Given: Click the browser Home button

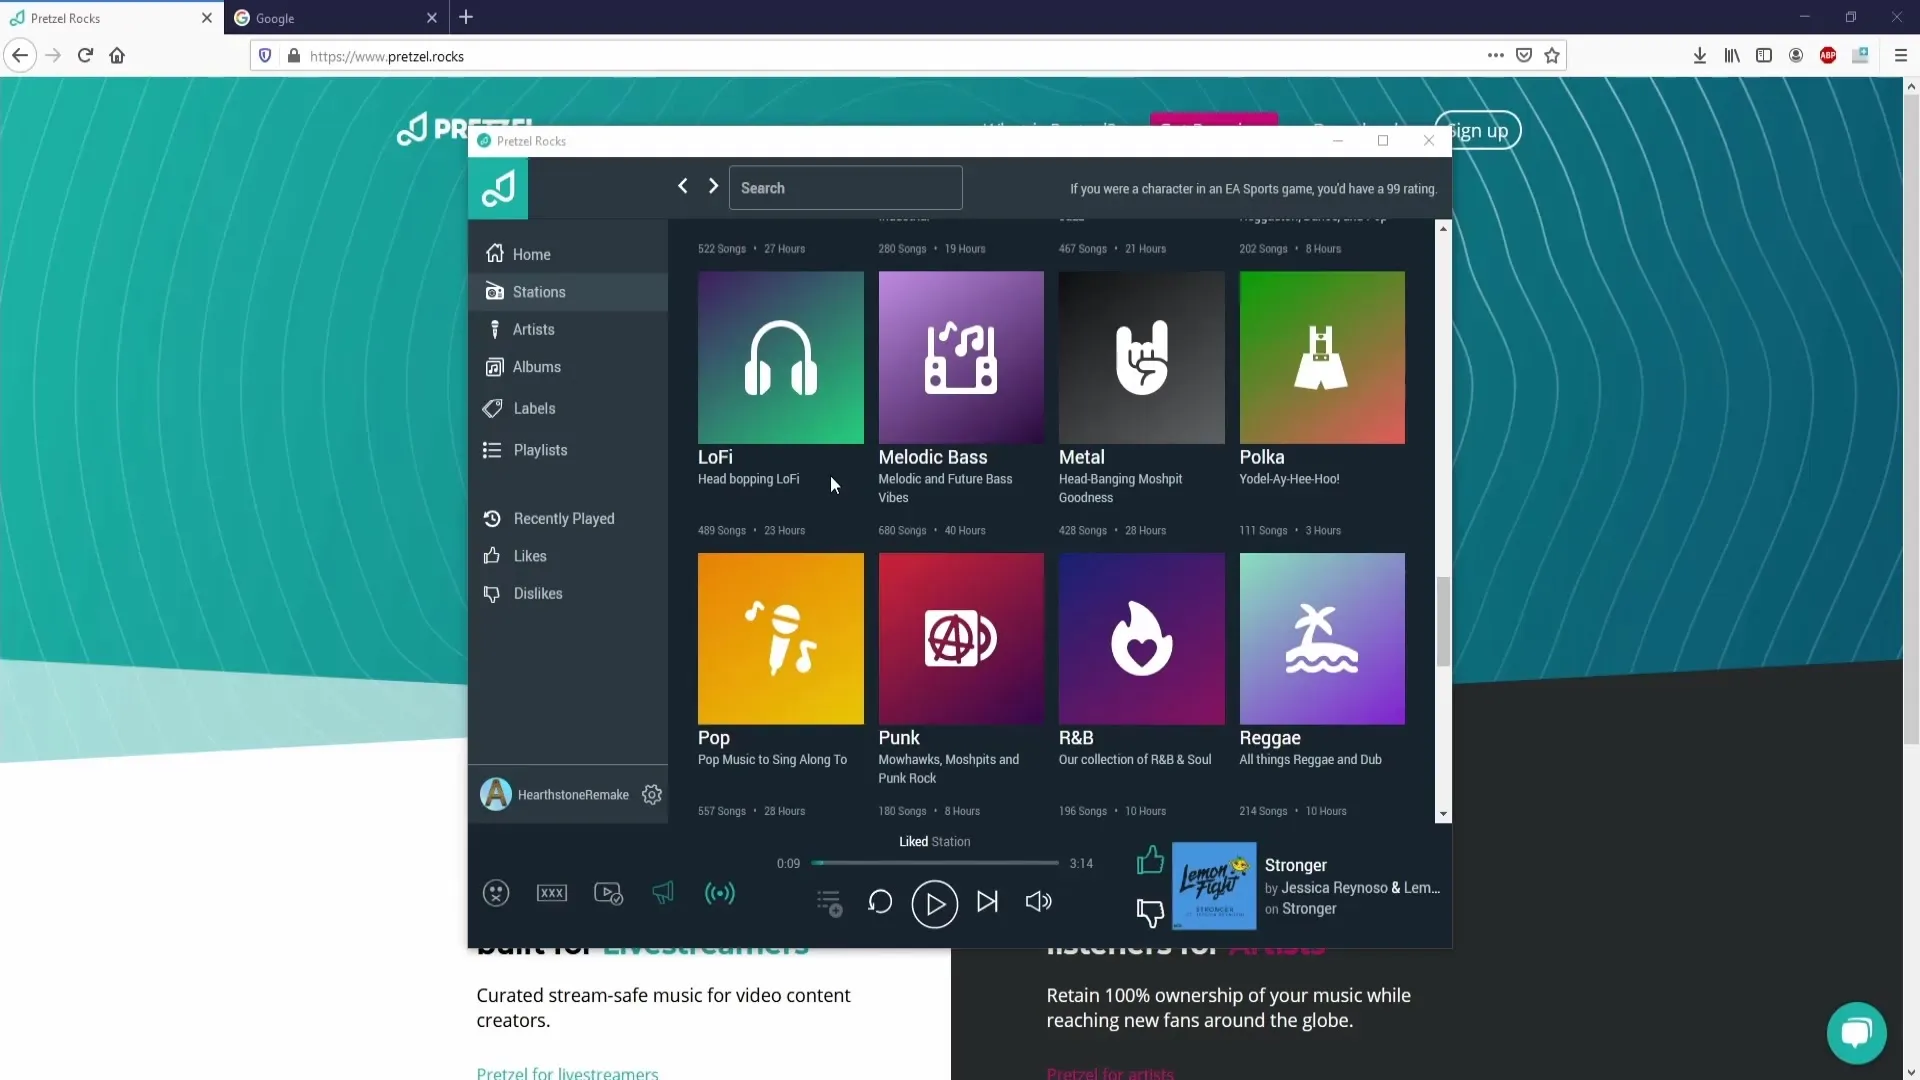Looking at the screenshot, I should click(117, 56).
